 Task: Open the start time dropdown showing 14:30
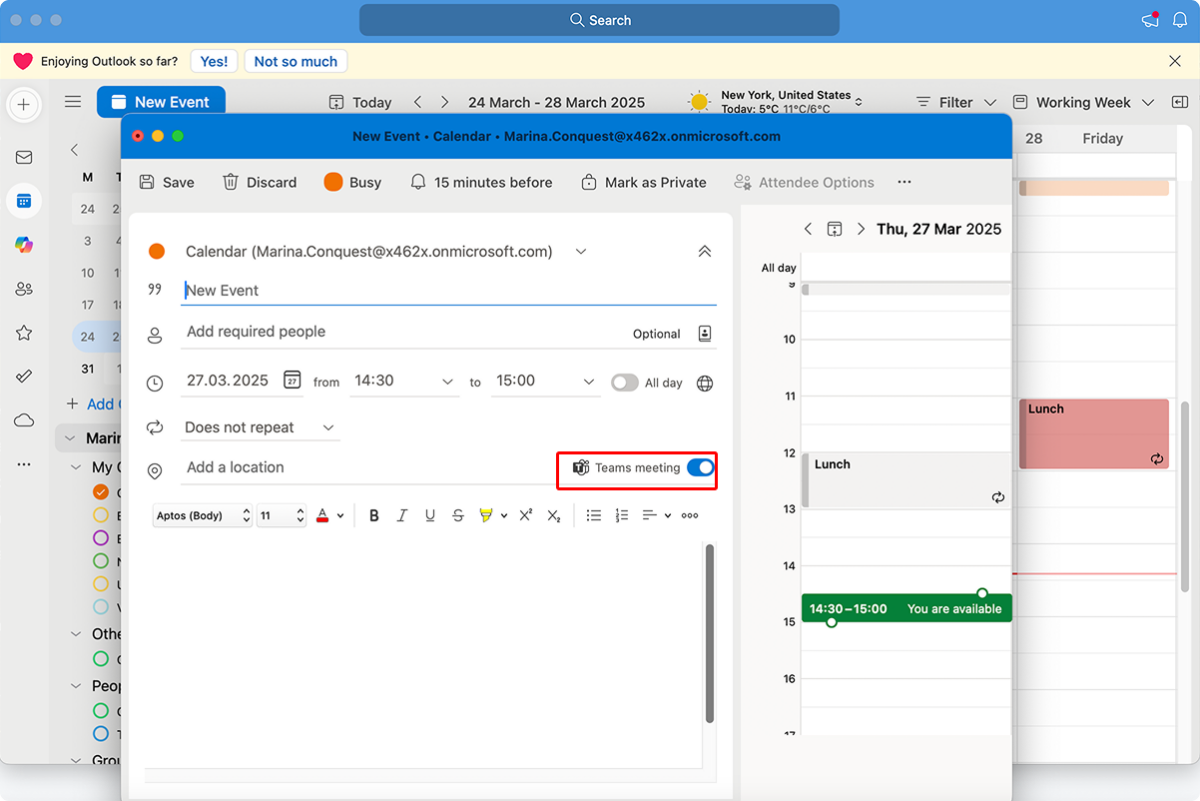(x=449, y=381)
